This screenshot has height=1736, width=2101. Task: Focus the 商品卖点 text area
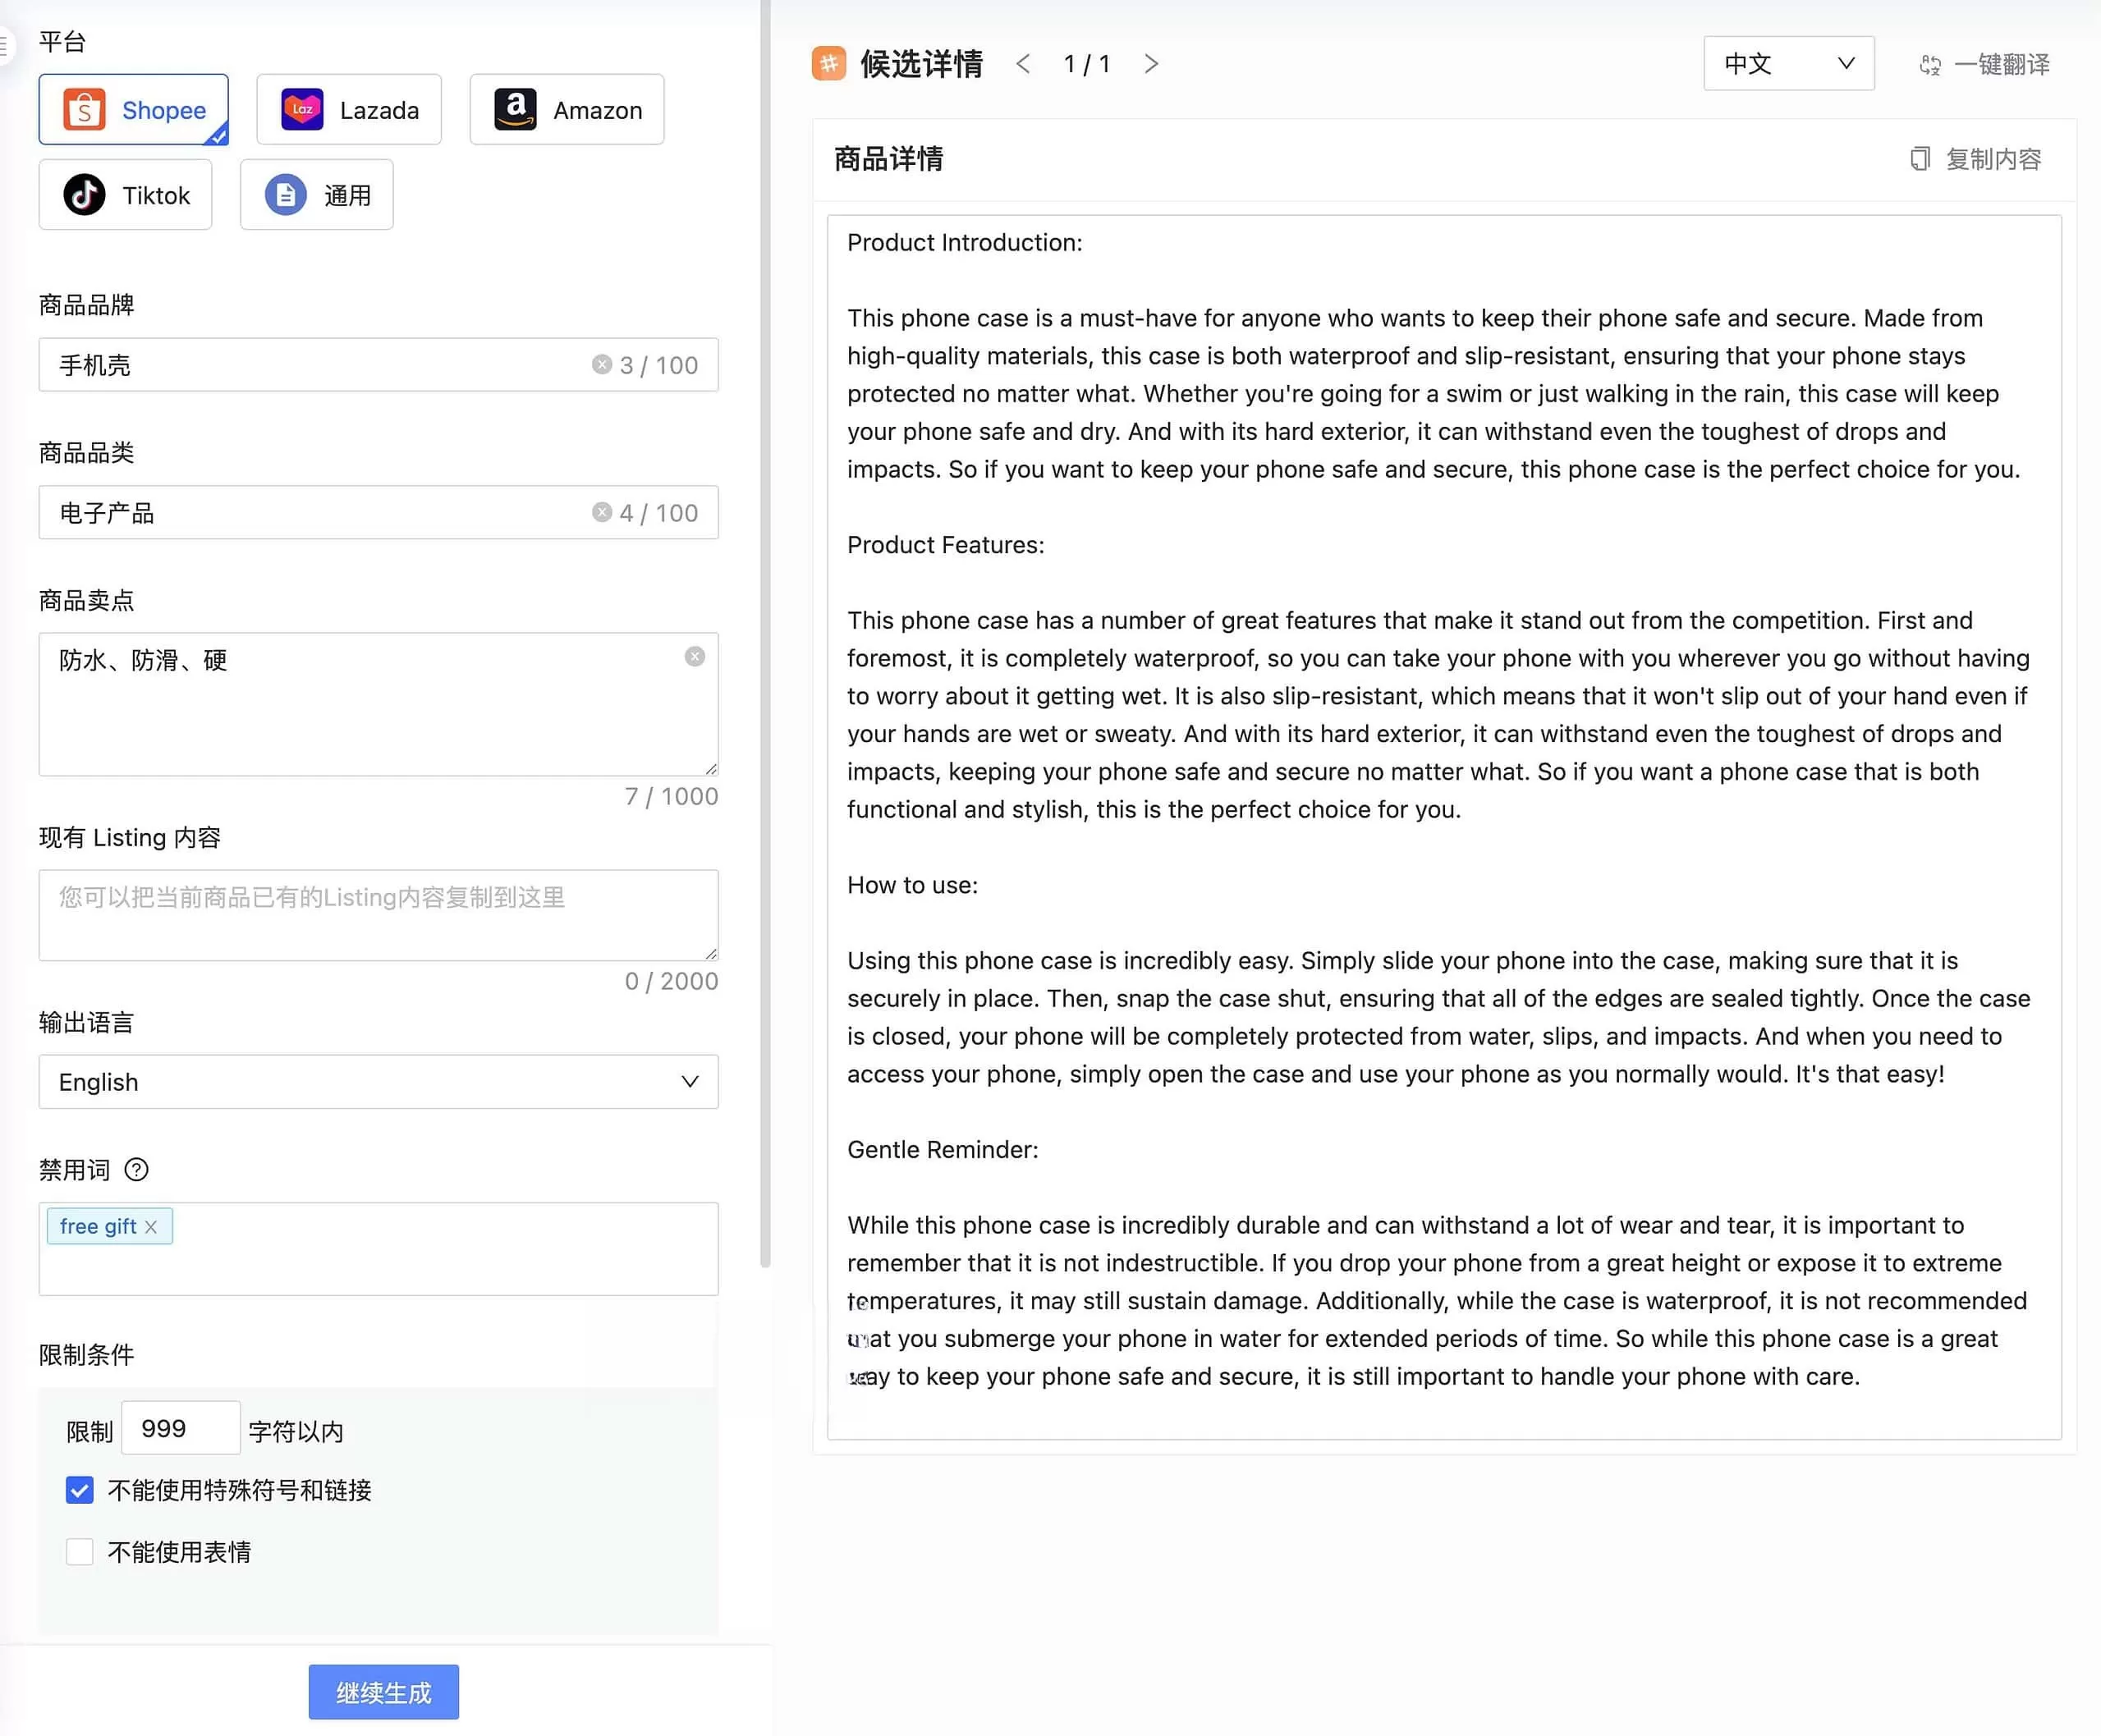[378, 704]
